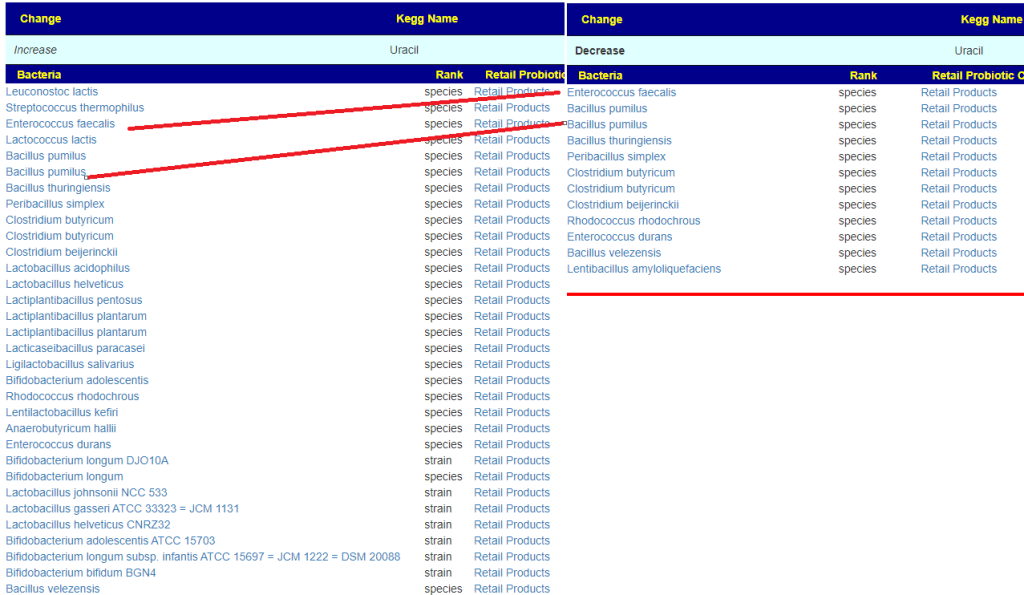
Task: Open Retail Products for Lactobacillus acidophilus
Action: tap(512, 268)
